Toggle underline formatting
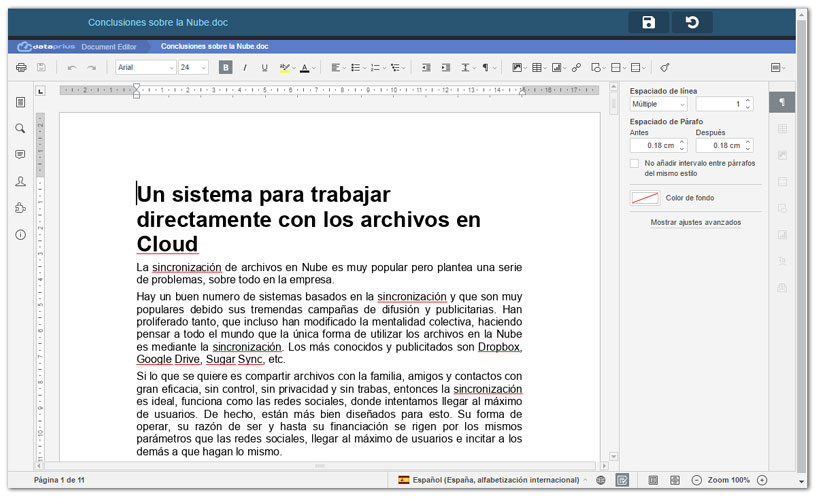 tap(264, 68)
